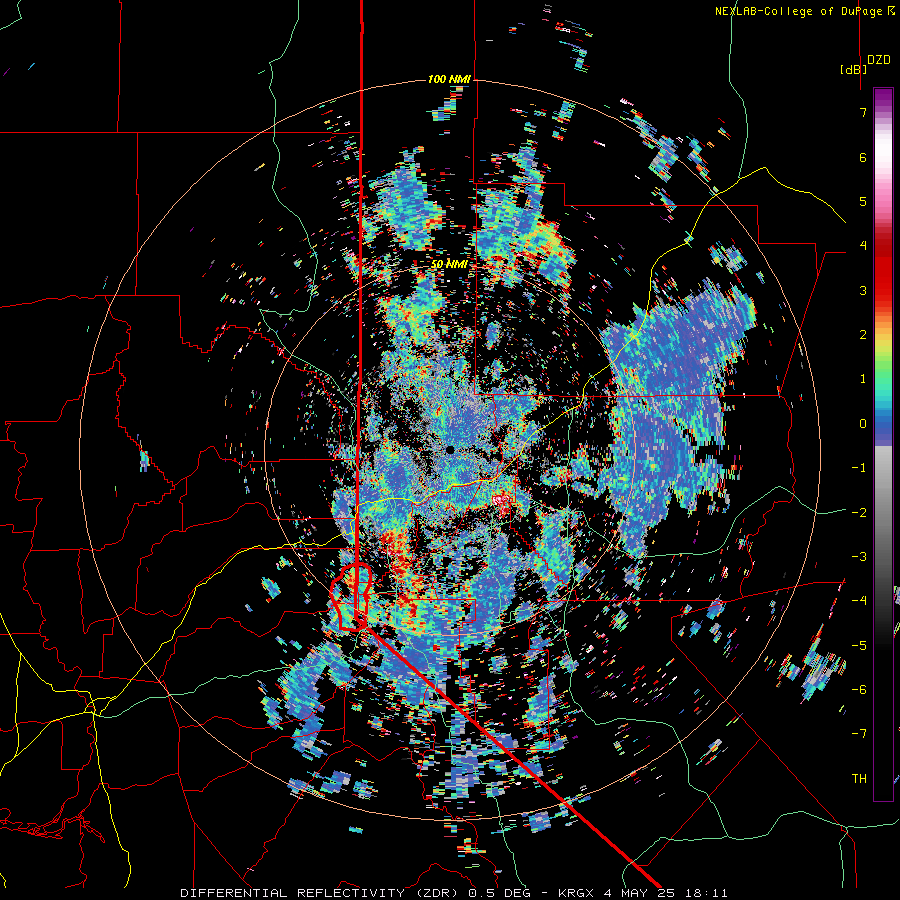Click the ZDR color scale bar

(883, 444)
